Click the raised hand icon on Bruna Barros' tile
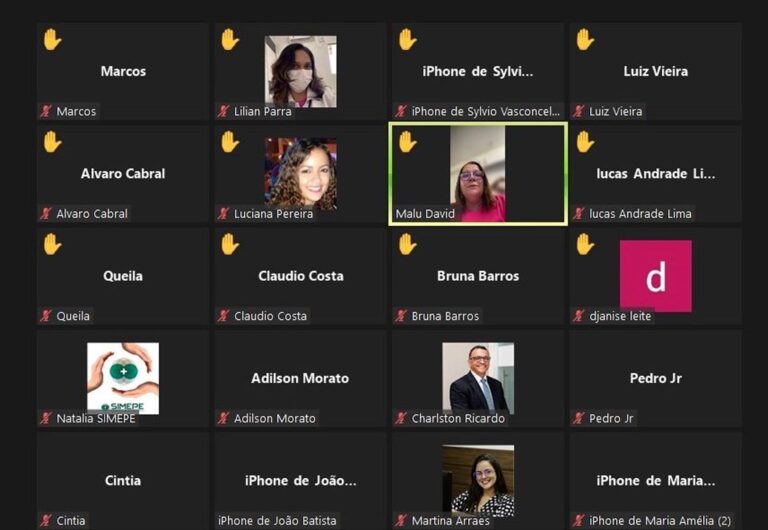768x530 pixels. click(x=407, y=244)
